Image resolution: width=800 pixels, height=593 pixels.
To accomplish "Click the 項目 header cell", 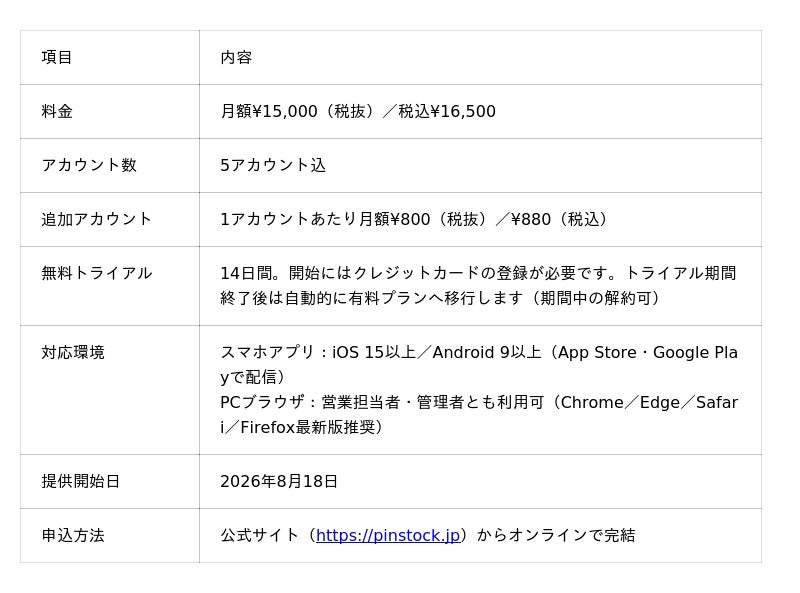I will coord(110,57).
